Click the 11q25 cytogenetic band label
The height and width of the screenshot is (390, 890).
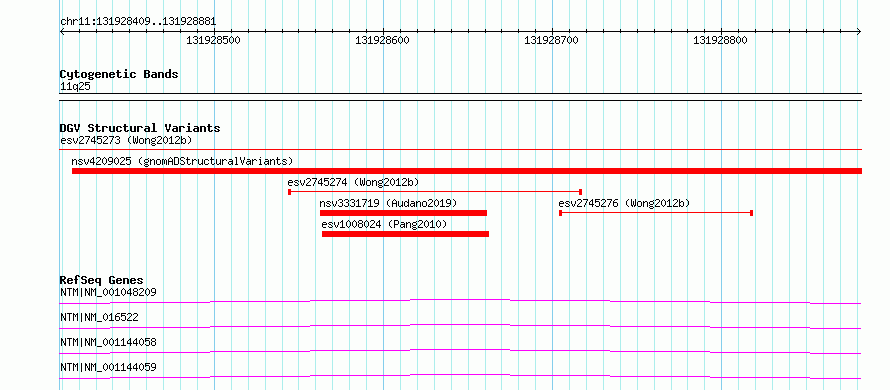tap(75, 86)
